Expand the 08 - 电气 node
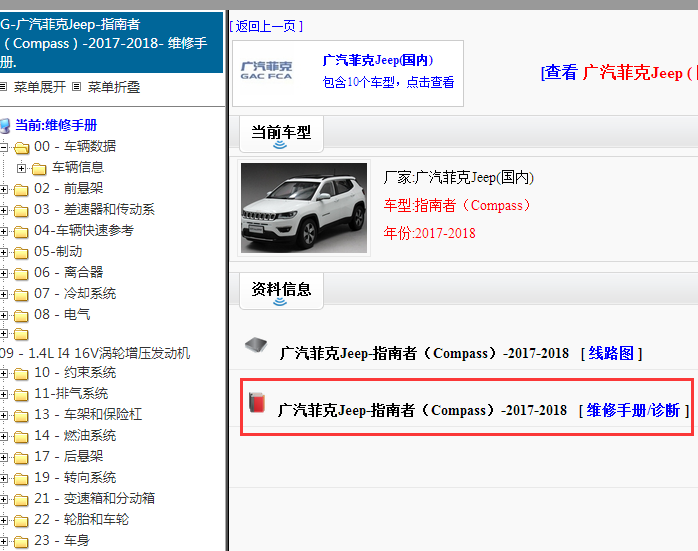This screenshot has height=551, width=698. click(4, 315)
